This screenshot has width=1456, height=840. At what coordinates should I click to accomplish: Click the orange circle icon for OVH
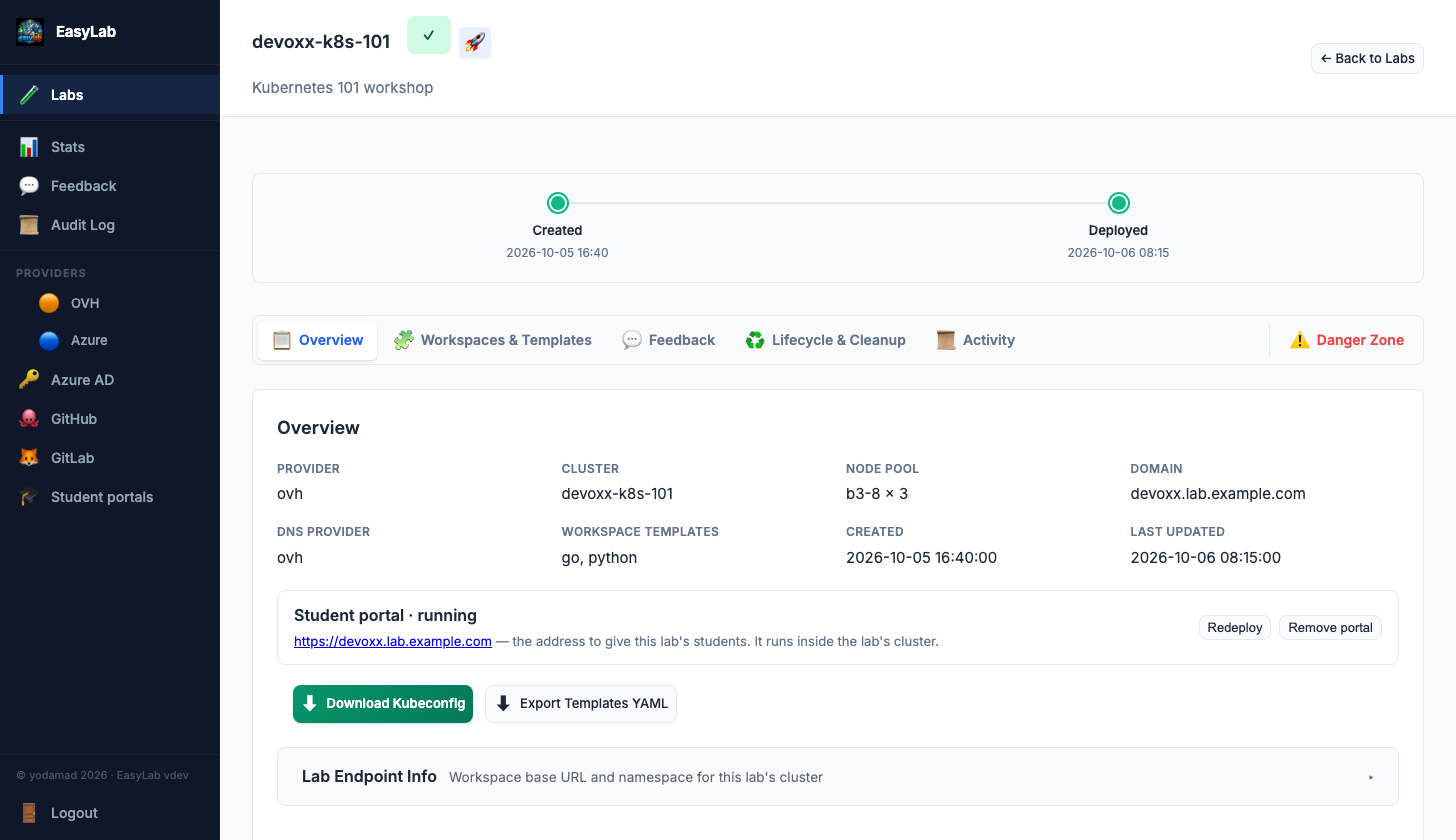point(49,303)
